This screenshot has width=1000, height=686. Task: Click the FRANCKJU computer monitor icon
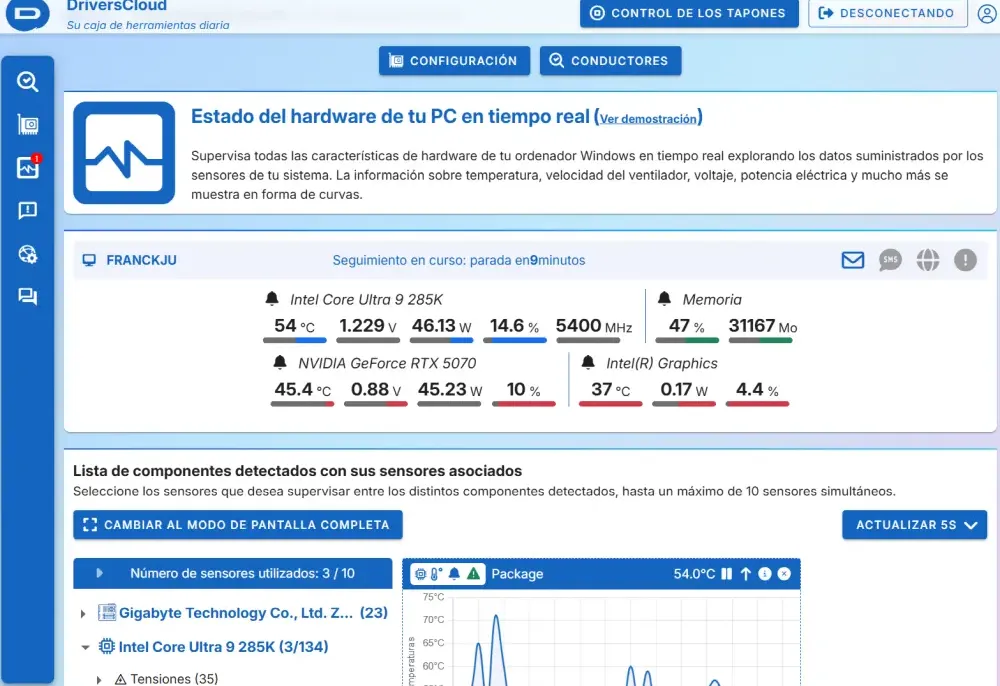[89, 260]
